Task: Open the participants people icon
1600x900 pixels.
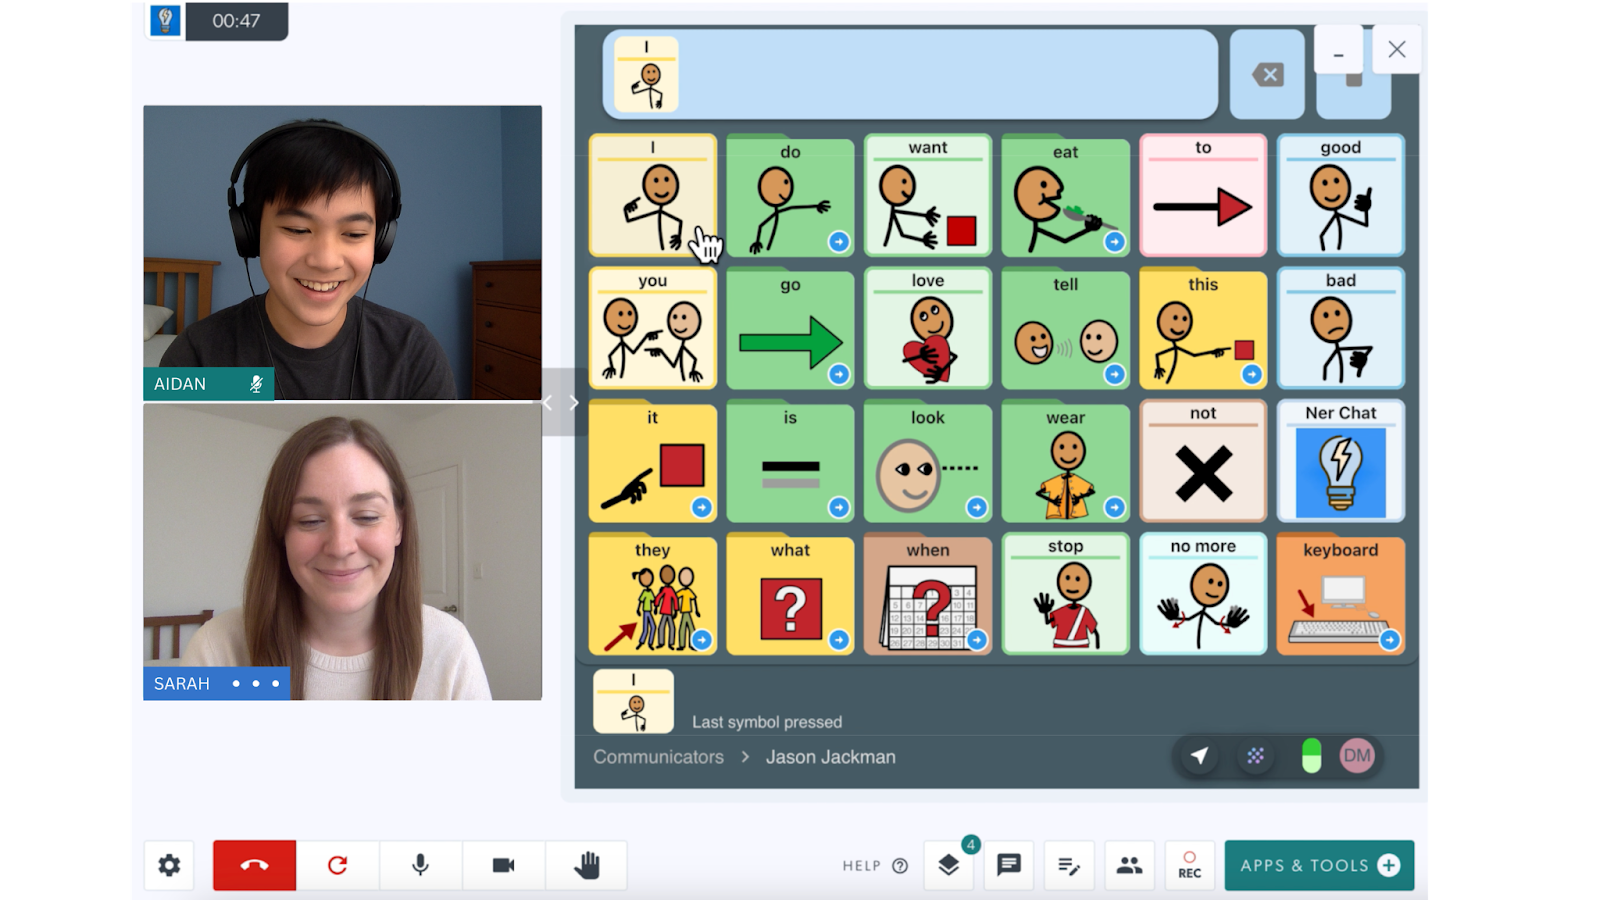Action: point(1129,865)
